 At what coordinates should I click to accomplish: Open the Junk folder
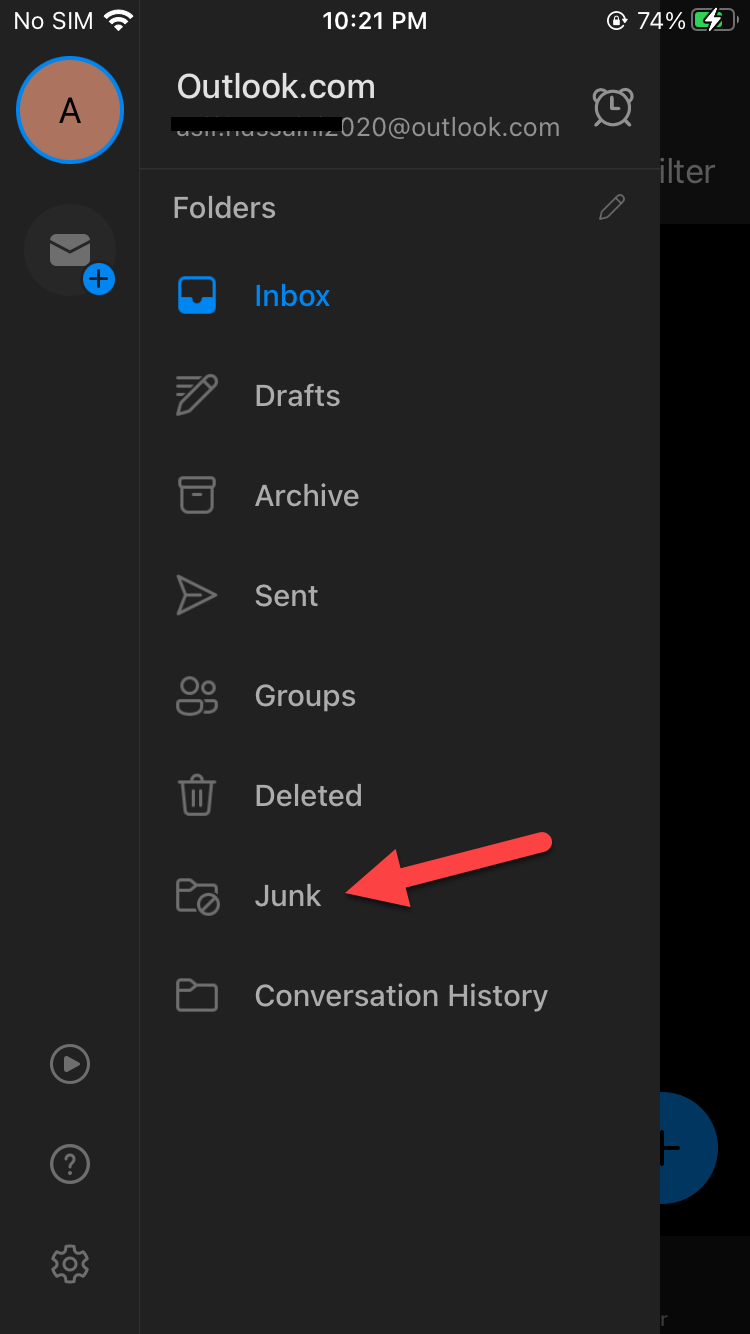[288, 896]
